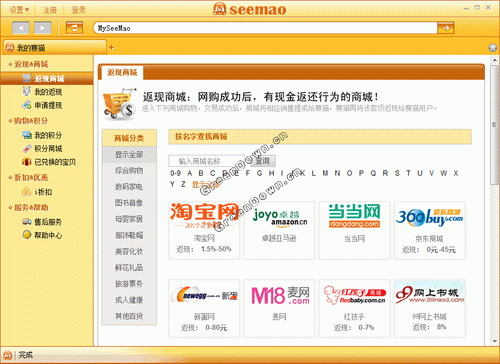Click the go arrow beside address bar

tap(446, 28)
